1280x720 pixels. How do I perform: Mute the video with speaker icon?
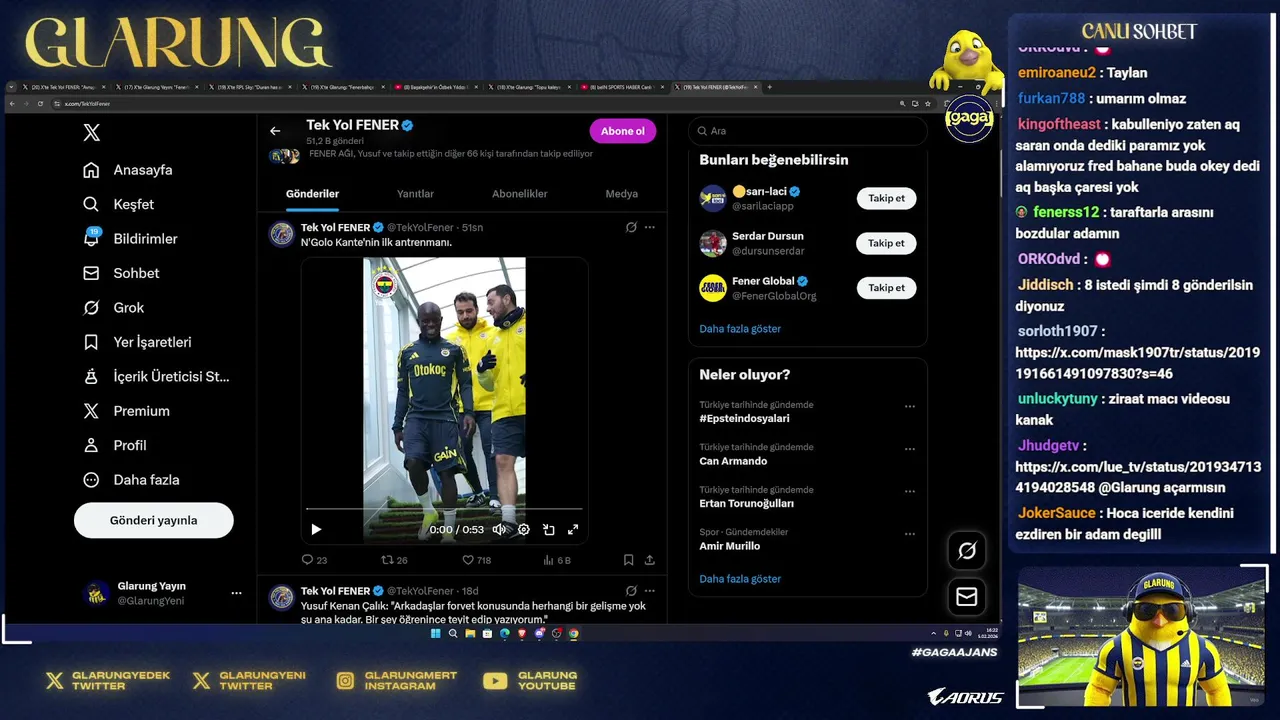[x=499, y=530]
